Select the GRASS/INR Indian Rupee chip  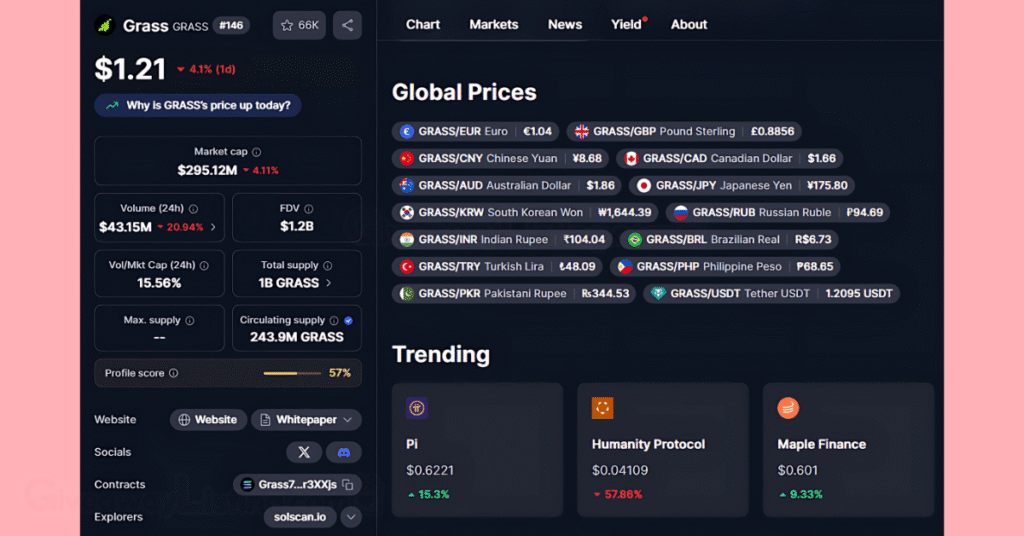502,240
